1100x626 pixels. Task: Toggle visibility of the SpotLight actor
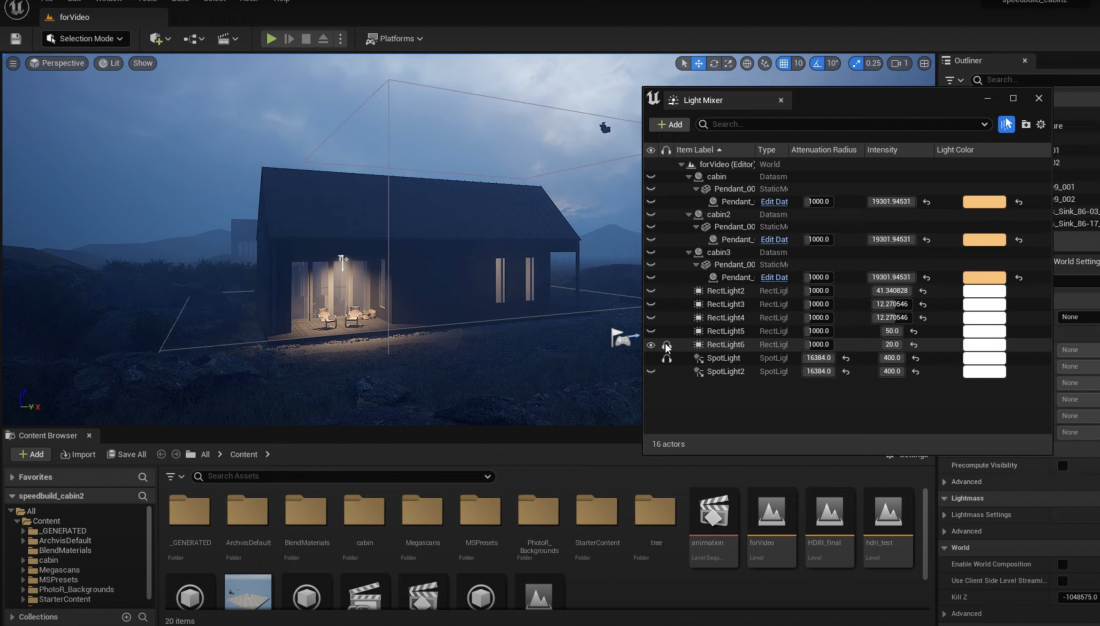(651, 357)
